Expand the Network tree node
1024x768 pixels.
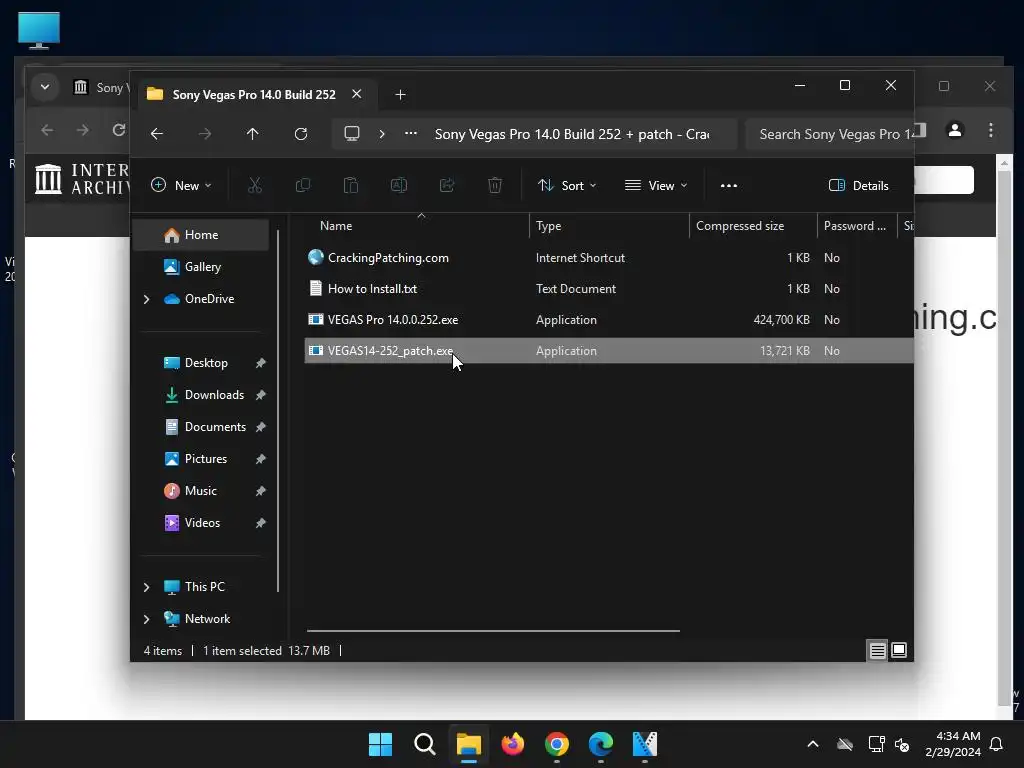pyautogui.click(x=146, y=619)
